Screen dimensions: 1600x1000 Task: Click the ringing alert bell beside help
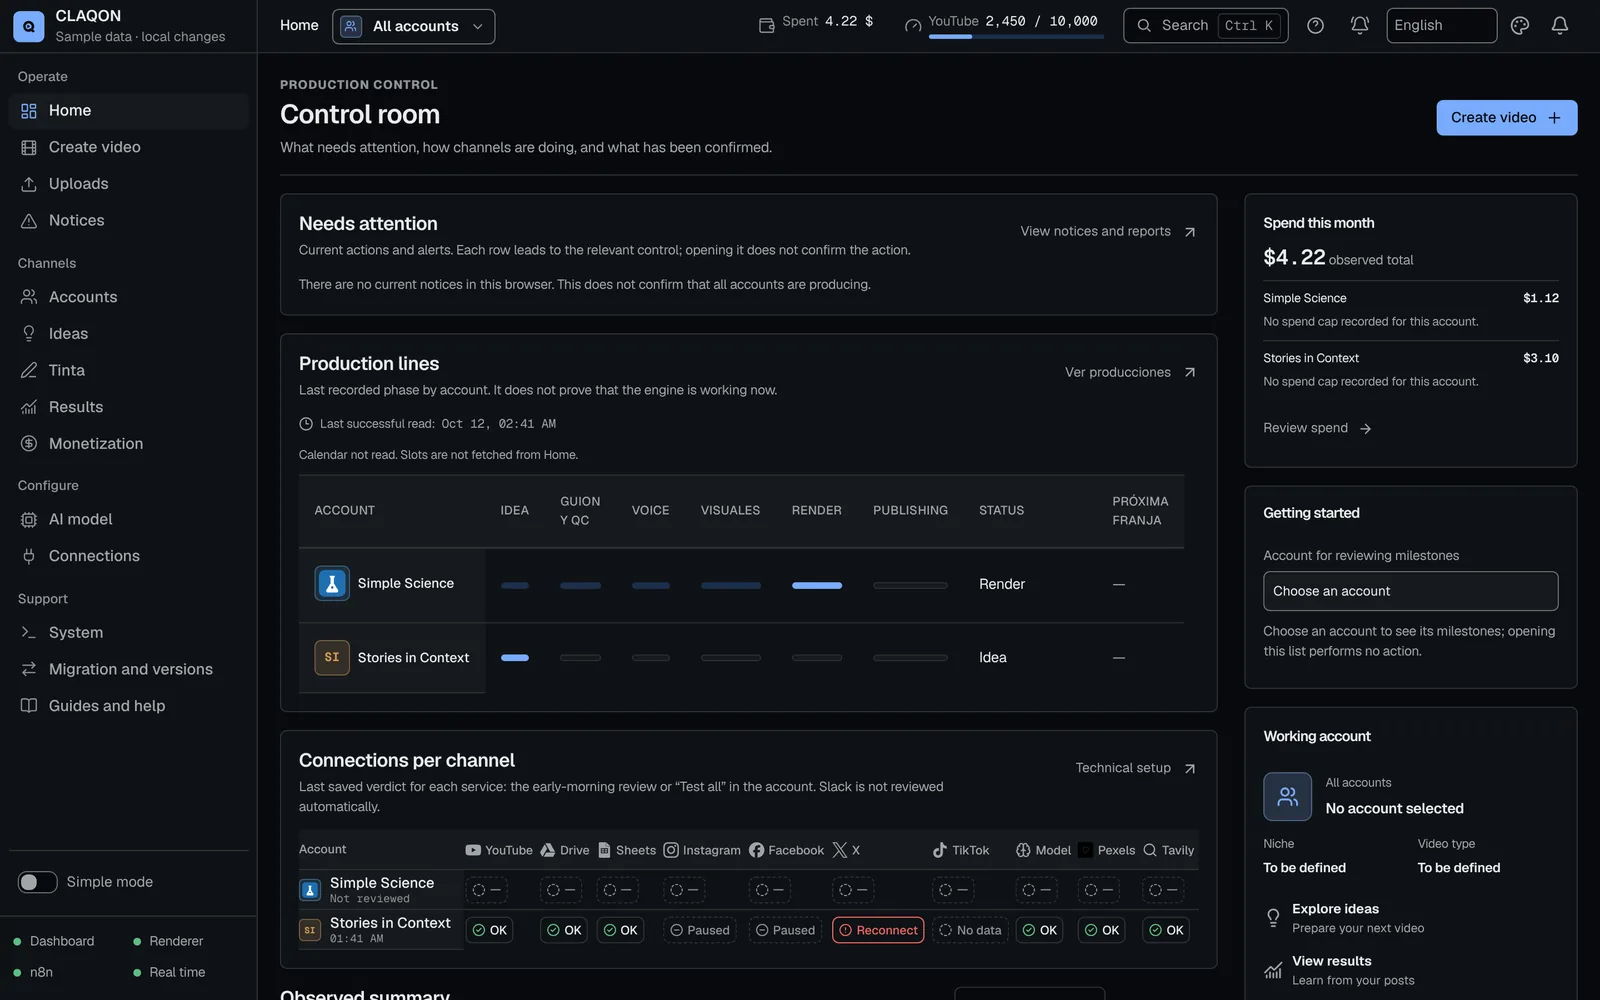point(1359,26)
